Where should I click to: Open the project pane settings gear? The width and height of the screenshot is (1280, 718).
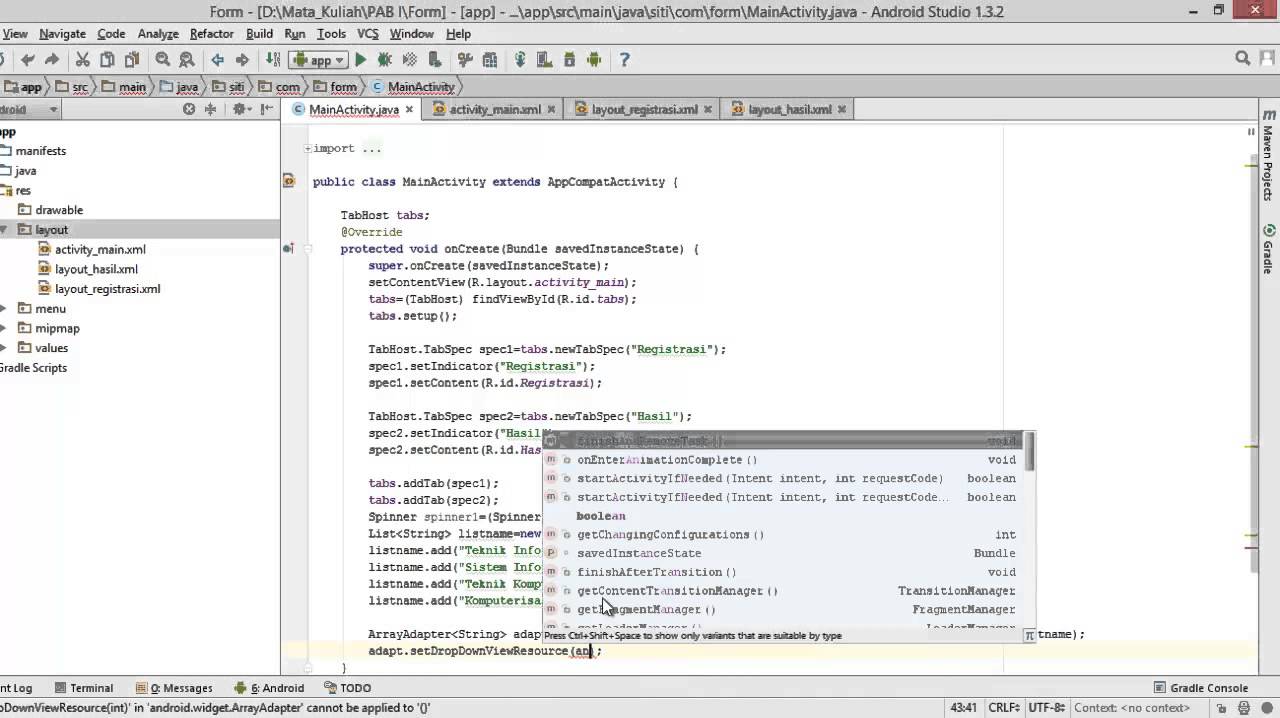pos(238,109)
